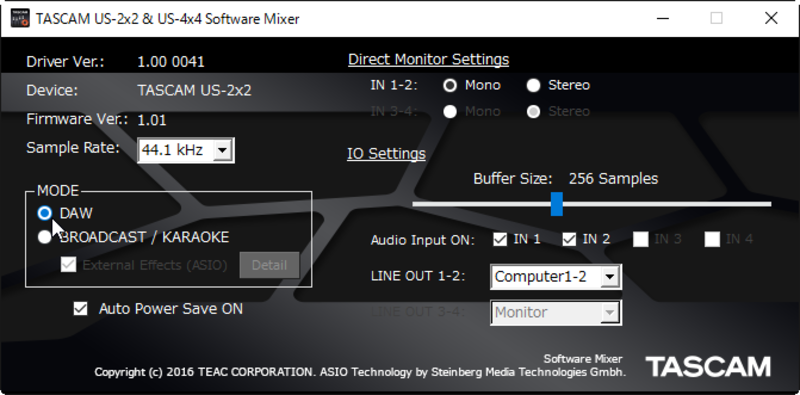Select the IN 3-4 Stereo radio button

point(533,112)
